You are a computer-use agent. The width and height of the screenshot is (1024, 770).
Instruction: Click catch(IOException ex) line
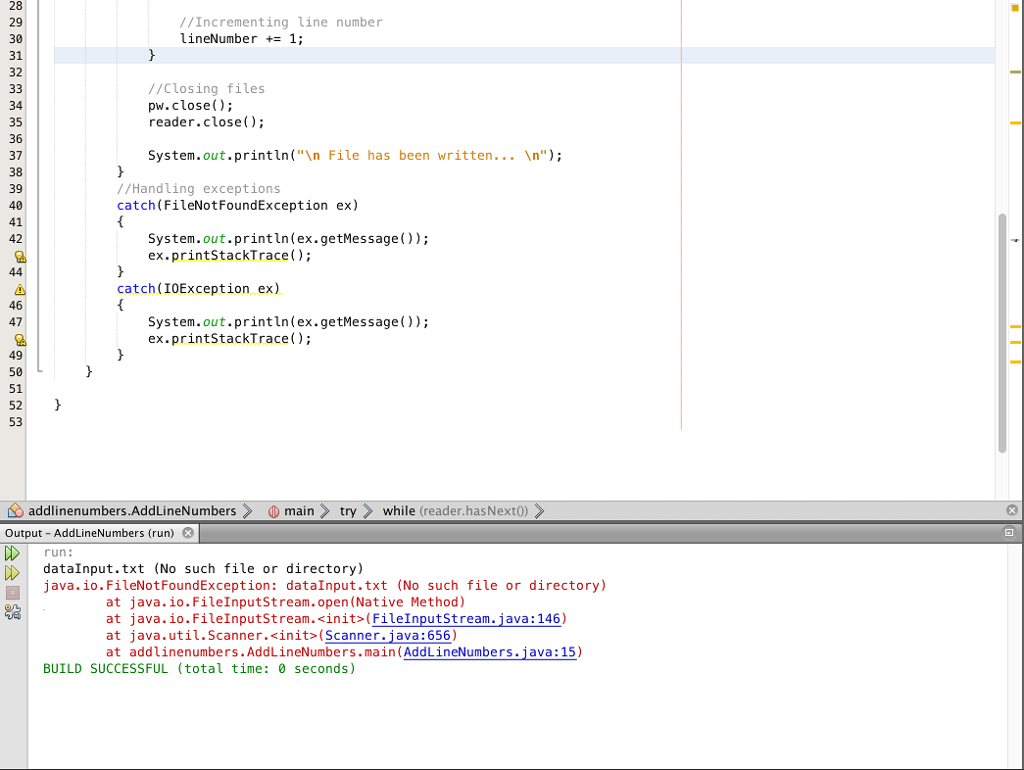point(199,289)
